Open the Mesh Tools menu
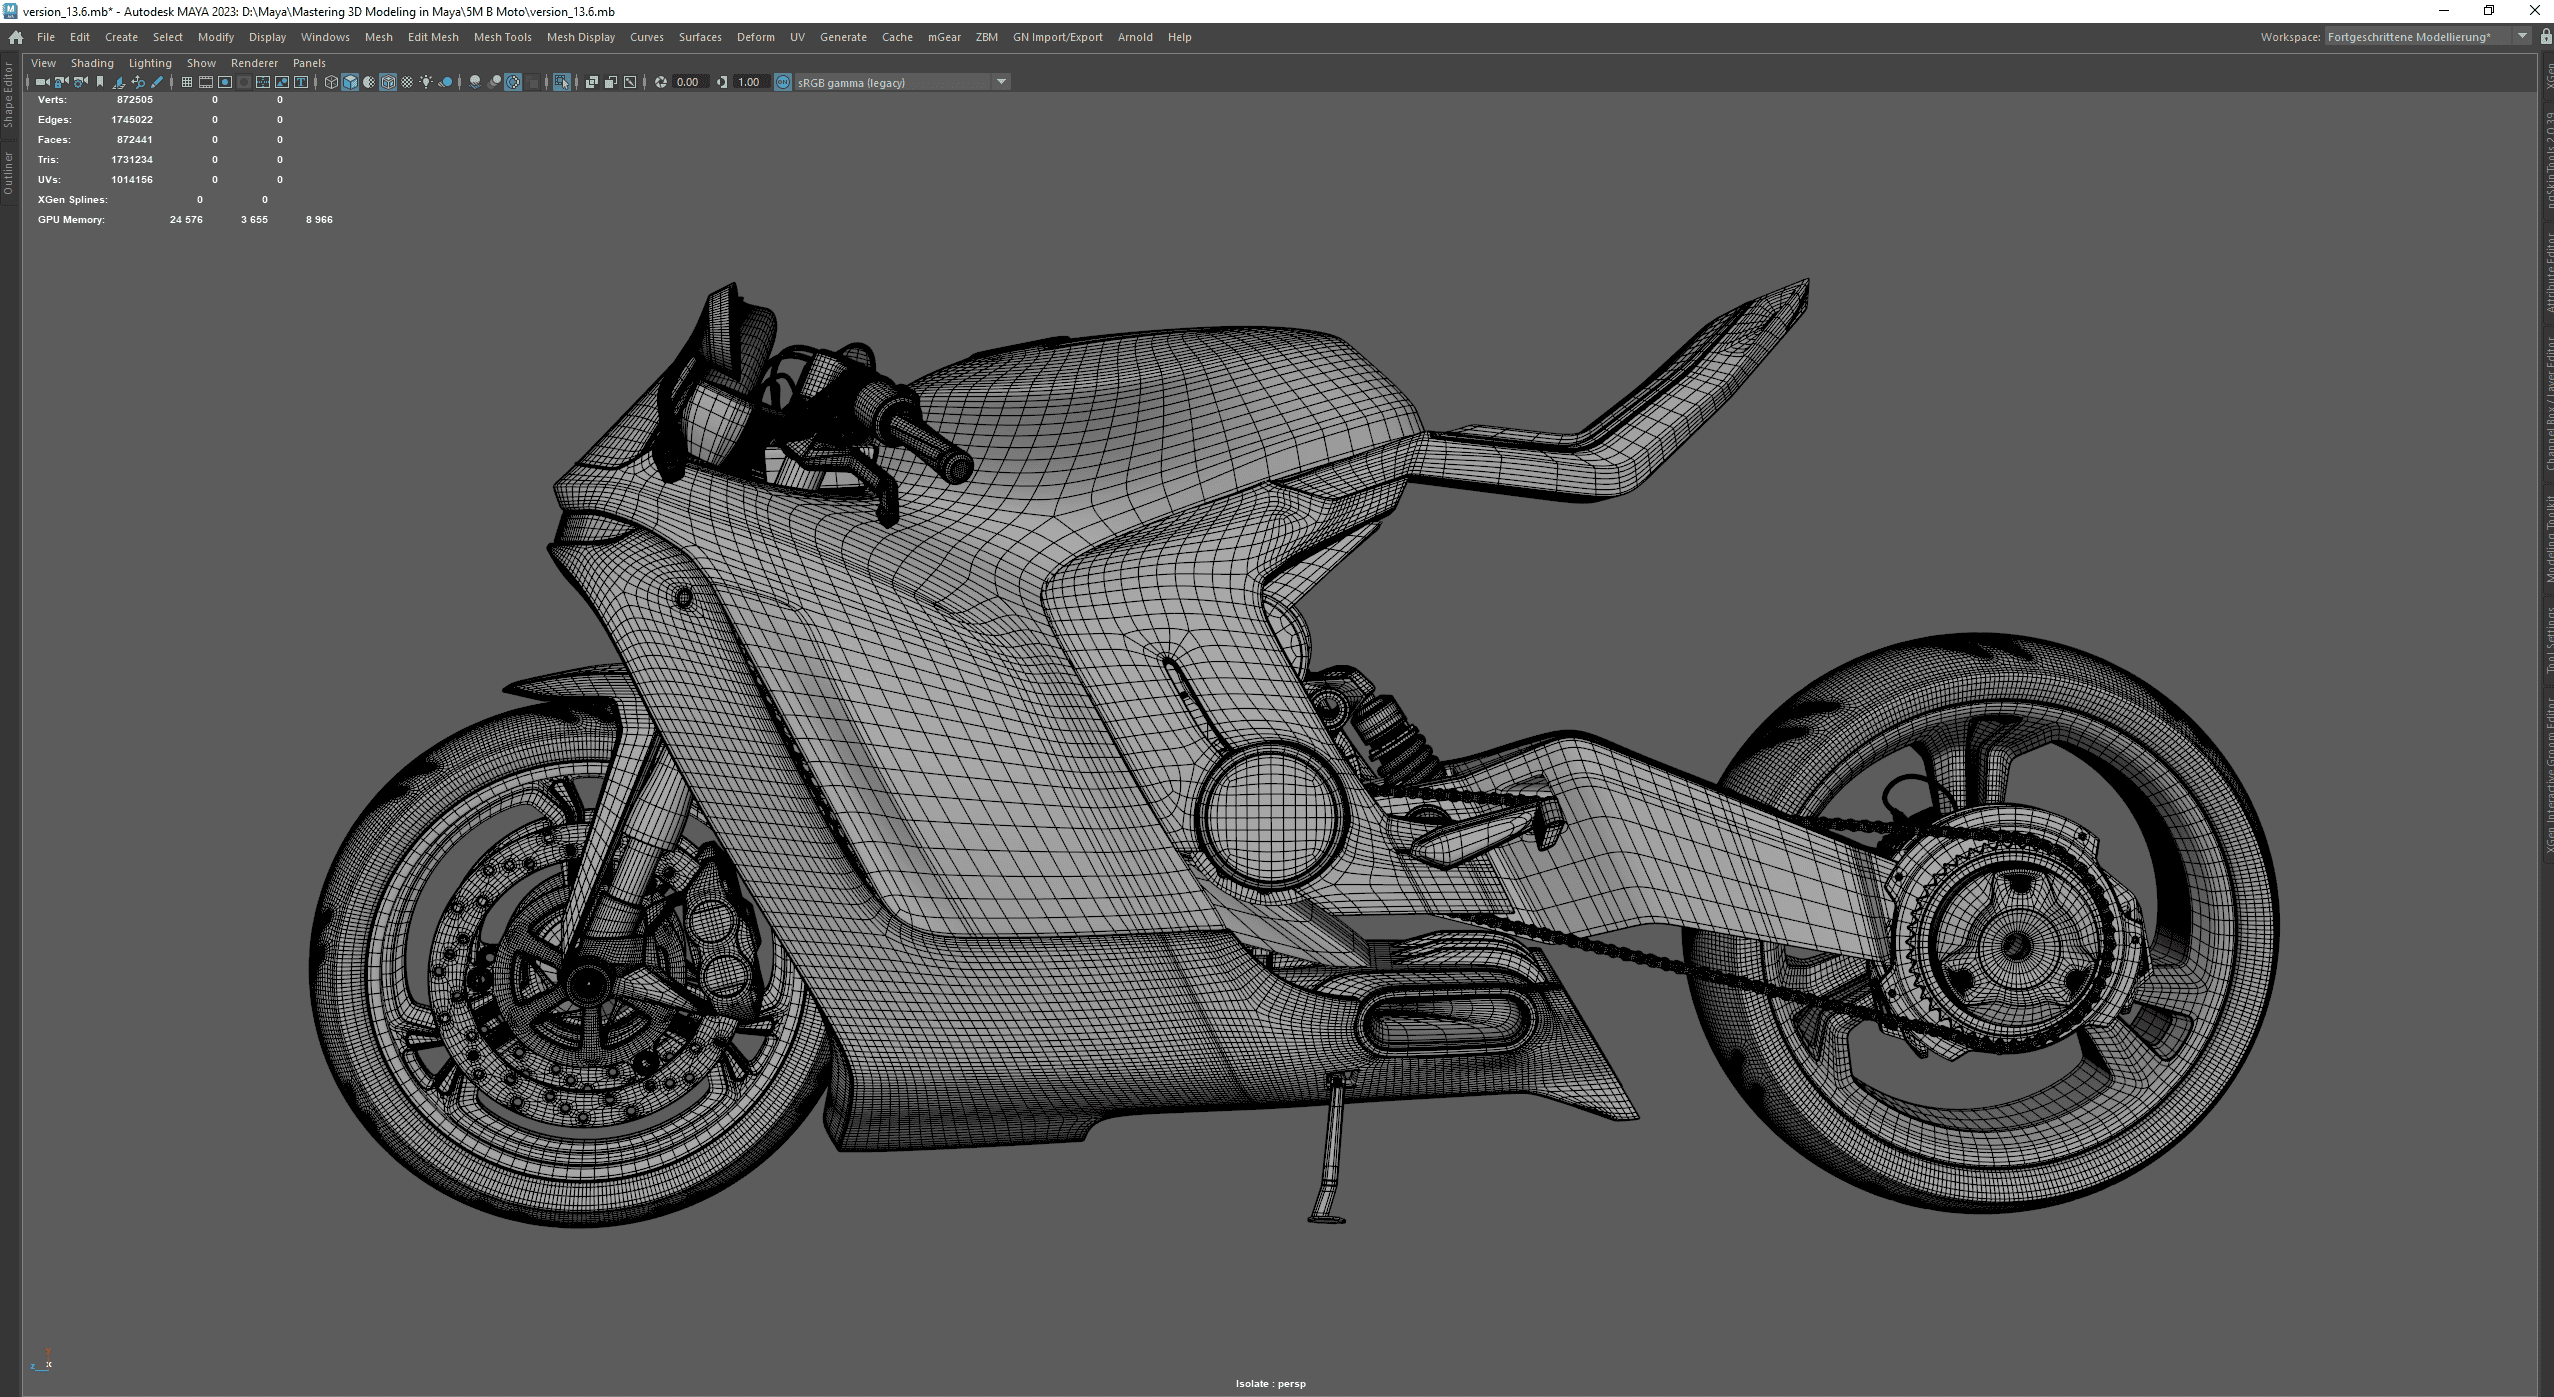 click(502, 37)
